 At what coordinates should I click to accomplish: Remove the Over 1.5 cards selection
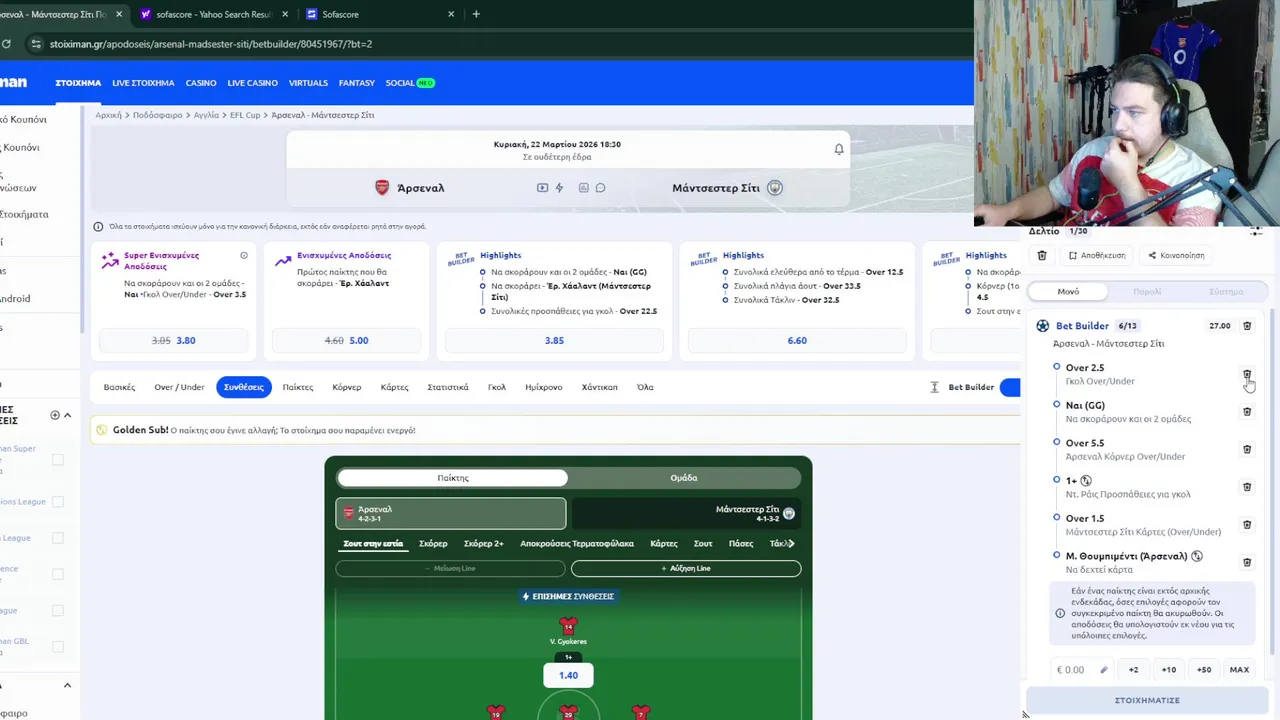point(1247,524)
